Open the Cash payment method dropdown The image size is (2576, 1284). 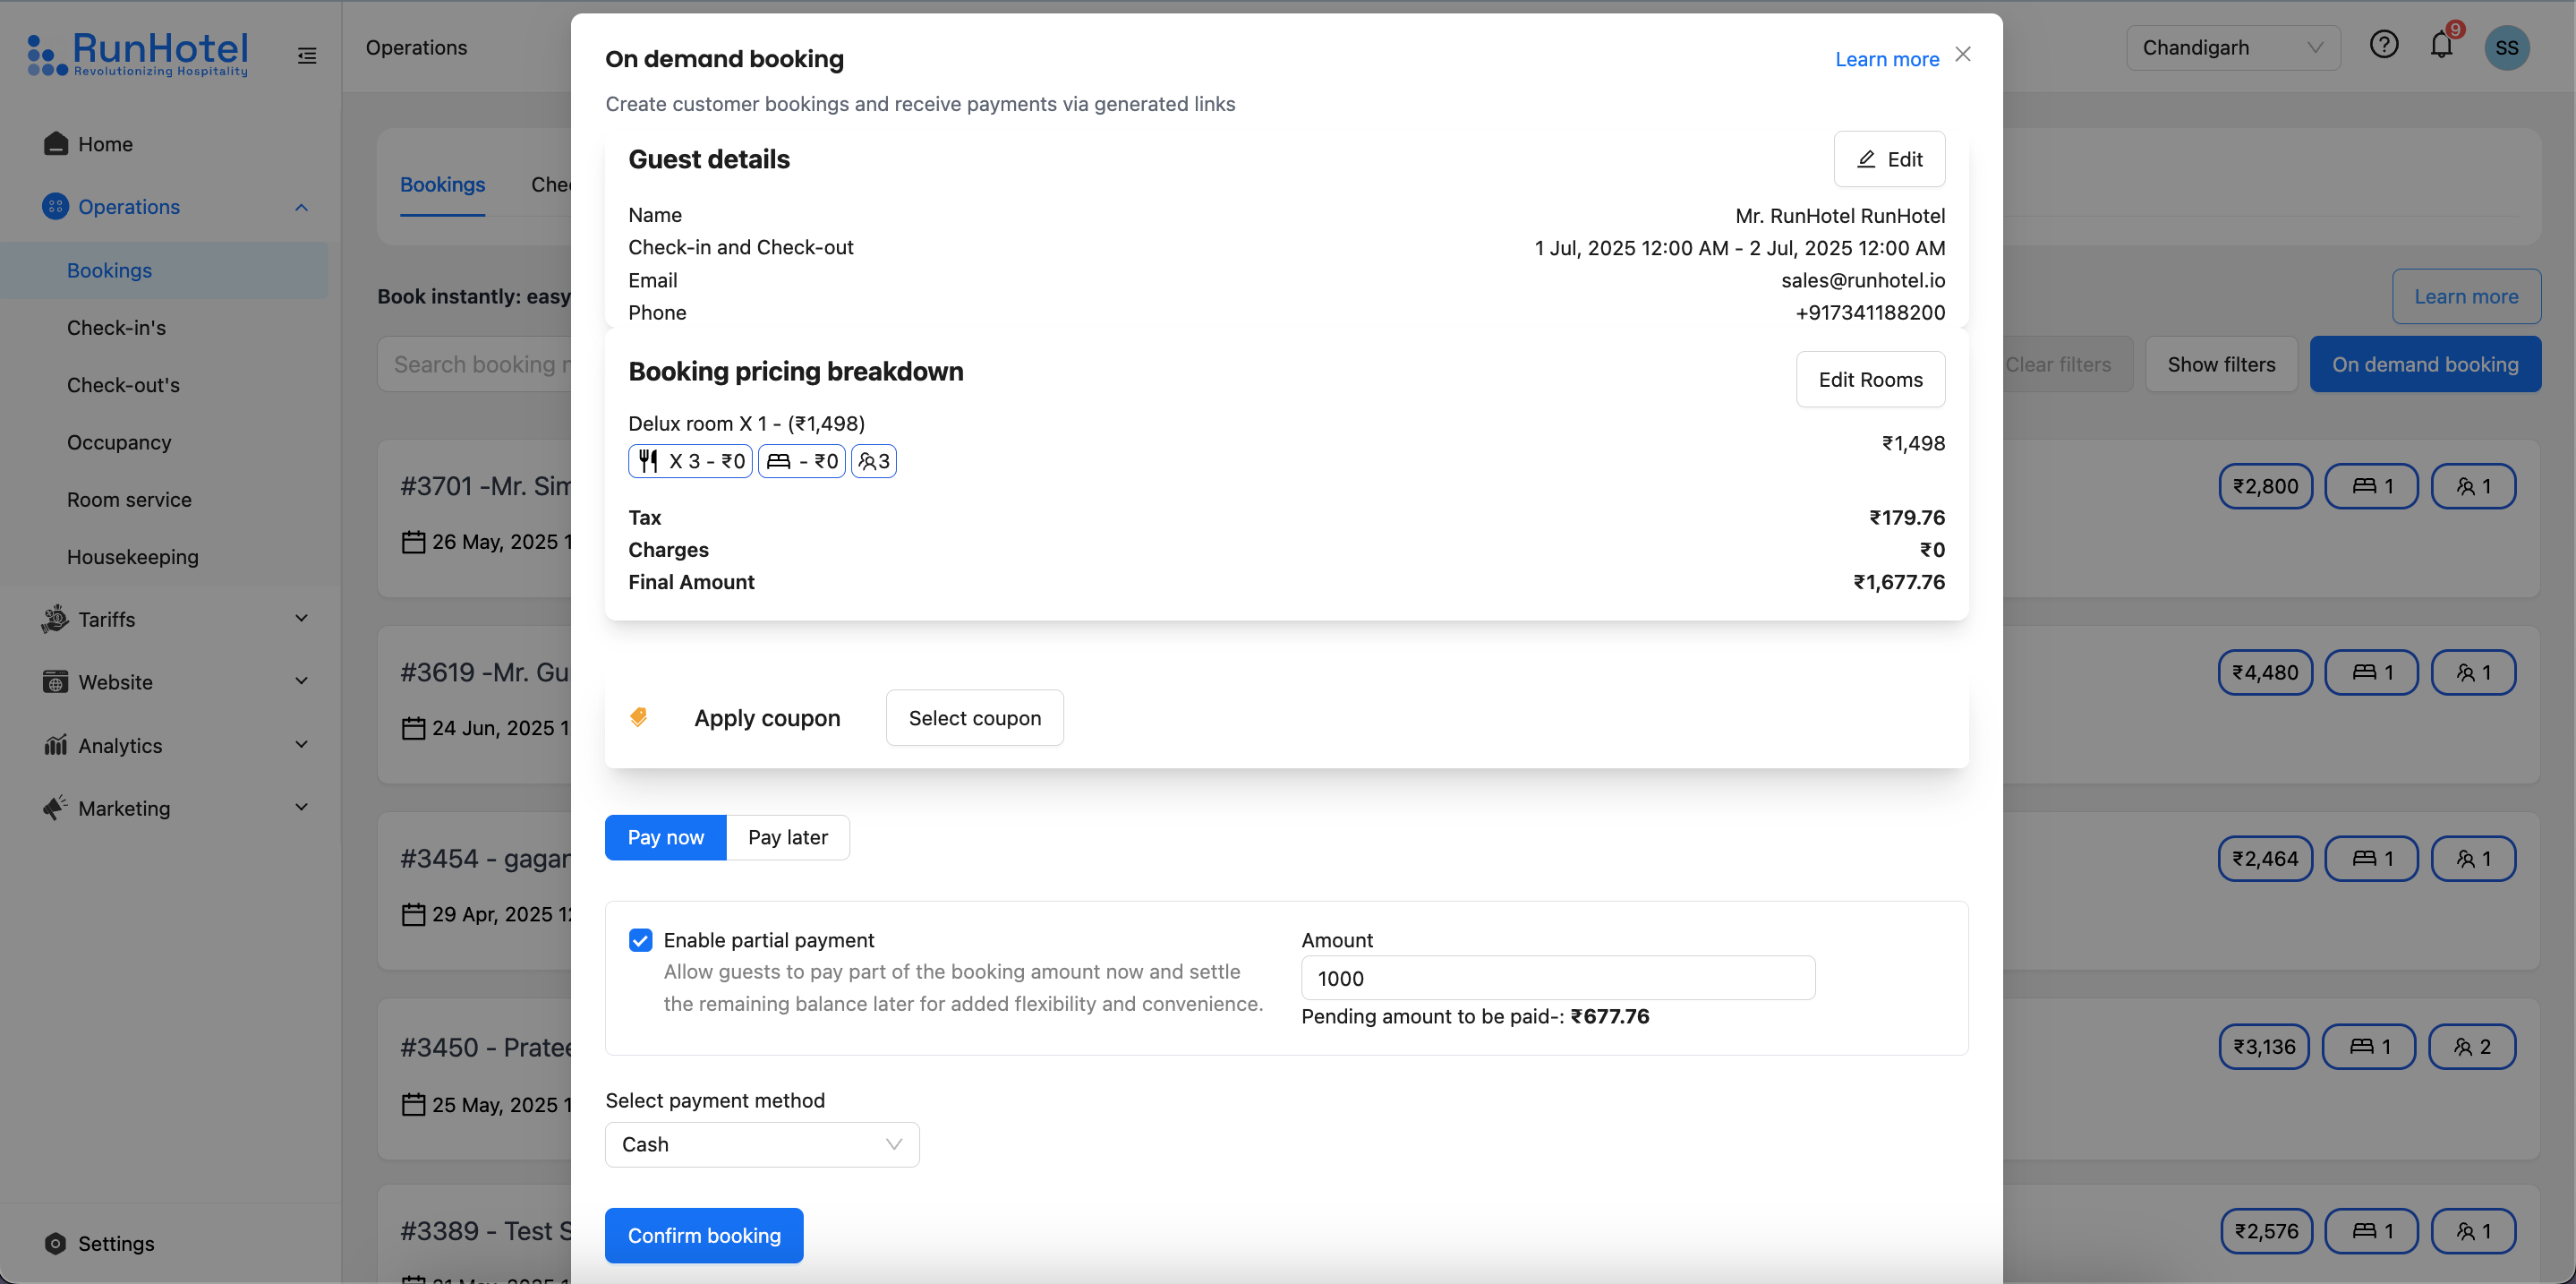click(762, 1144)
